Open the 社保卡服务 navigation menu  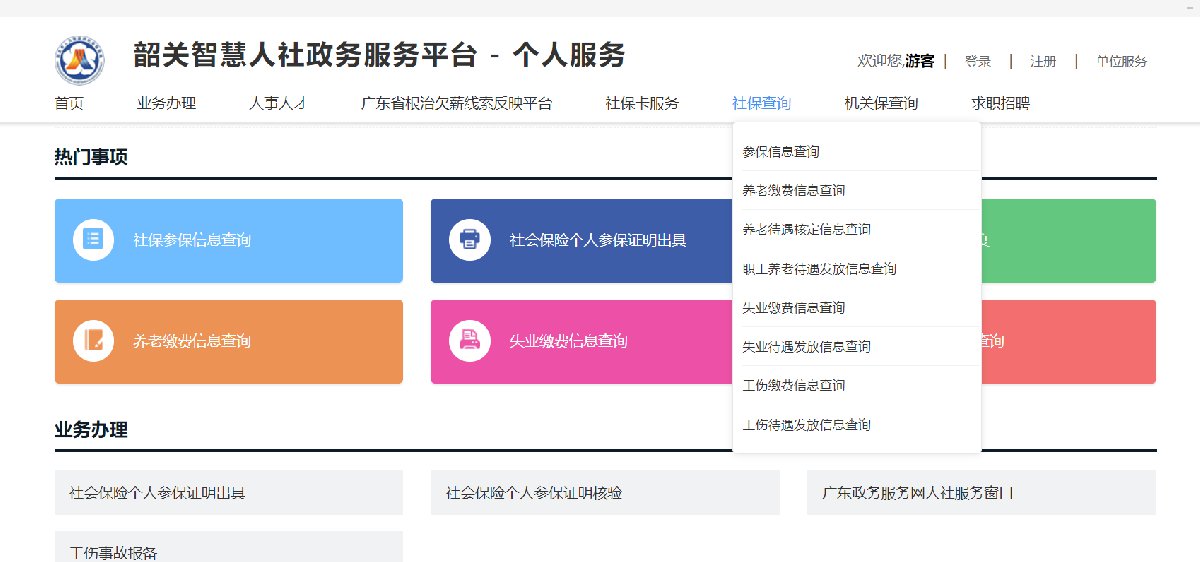642,103
